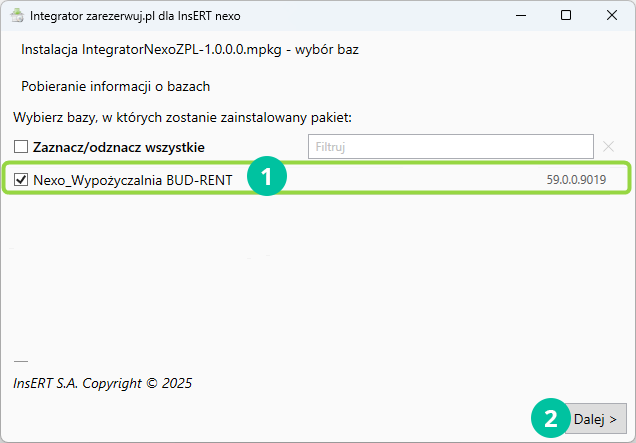Close the Integrator installer window
Screen dimensions: 636x443
tap(612, 17)
